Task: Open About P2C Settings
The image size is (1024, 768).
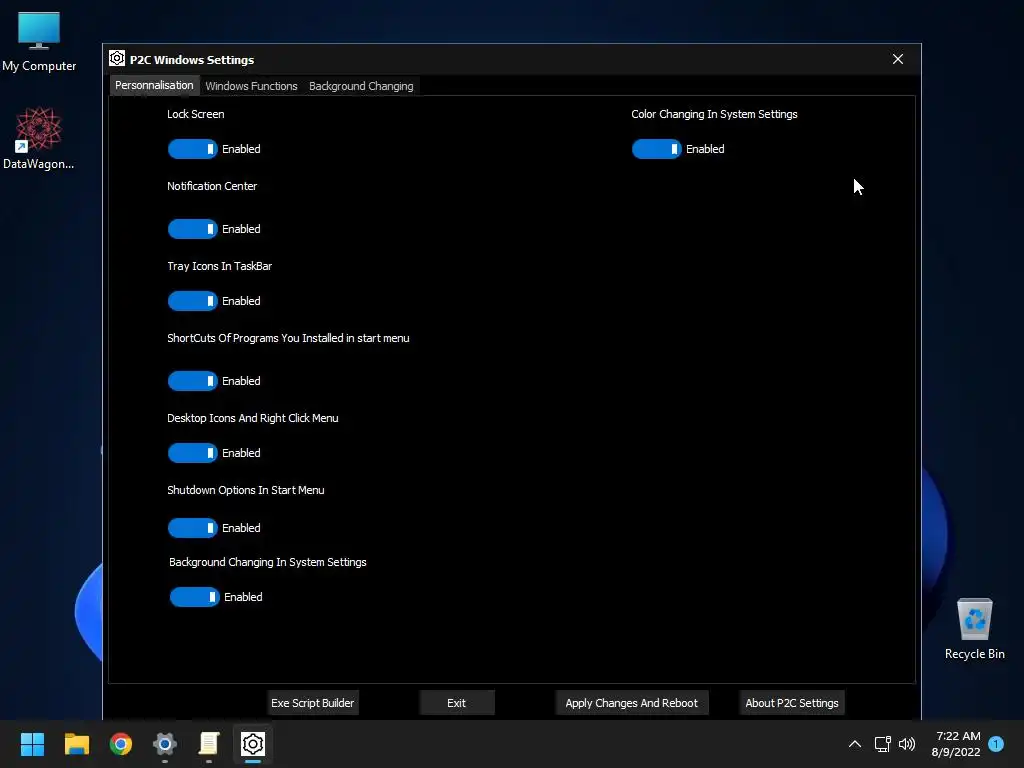Action: [792, 703]
